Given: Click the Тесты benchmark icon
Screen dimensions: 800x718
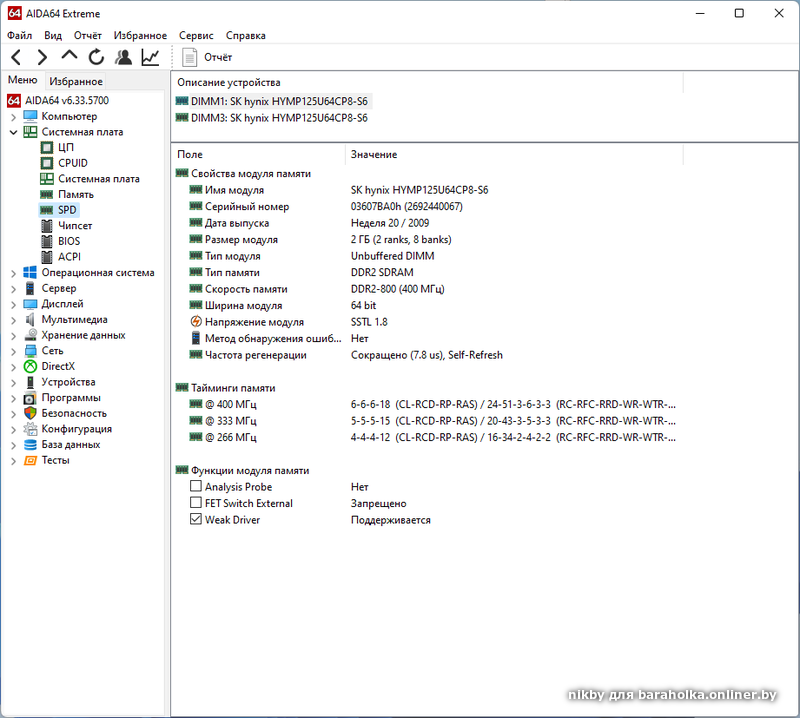Looking at the screenshot, I should pos(30,460).
